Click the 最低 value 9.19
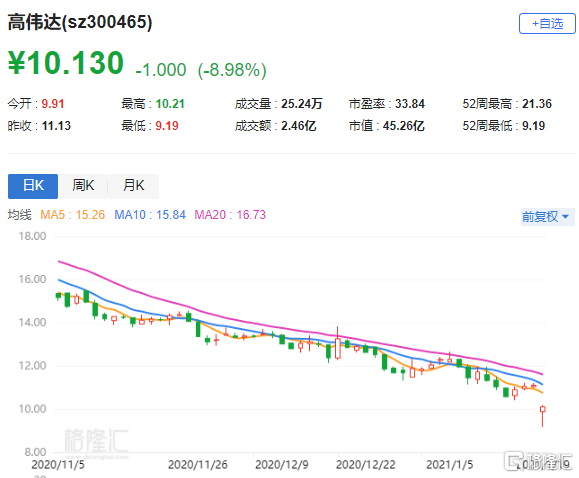579x478 pixels. click(x=167, y=126)
